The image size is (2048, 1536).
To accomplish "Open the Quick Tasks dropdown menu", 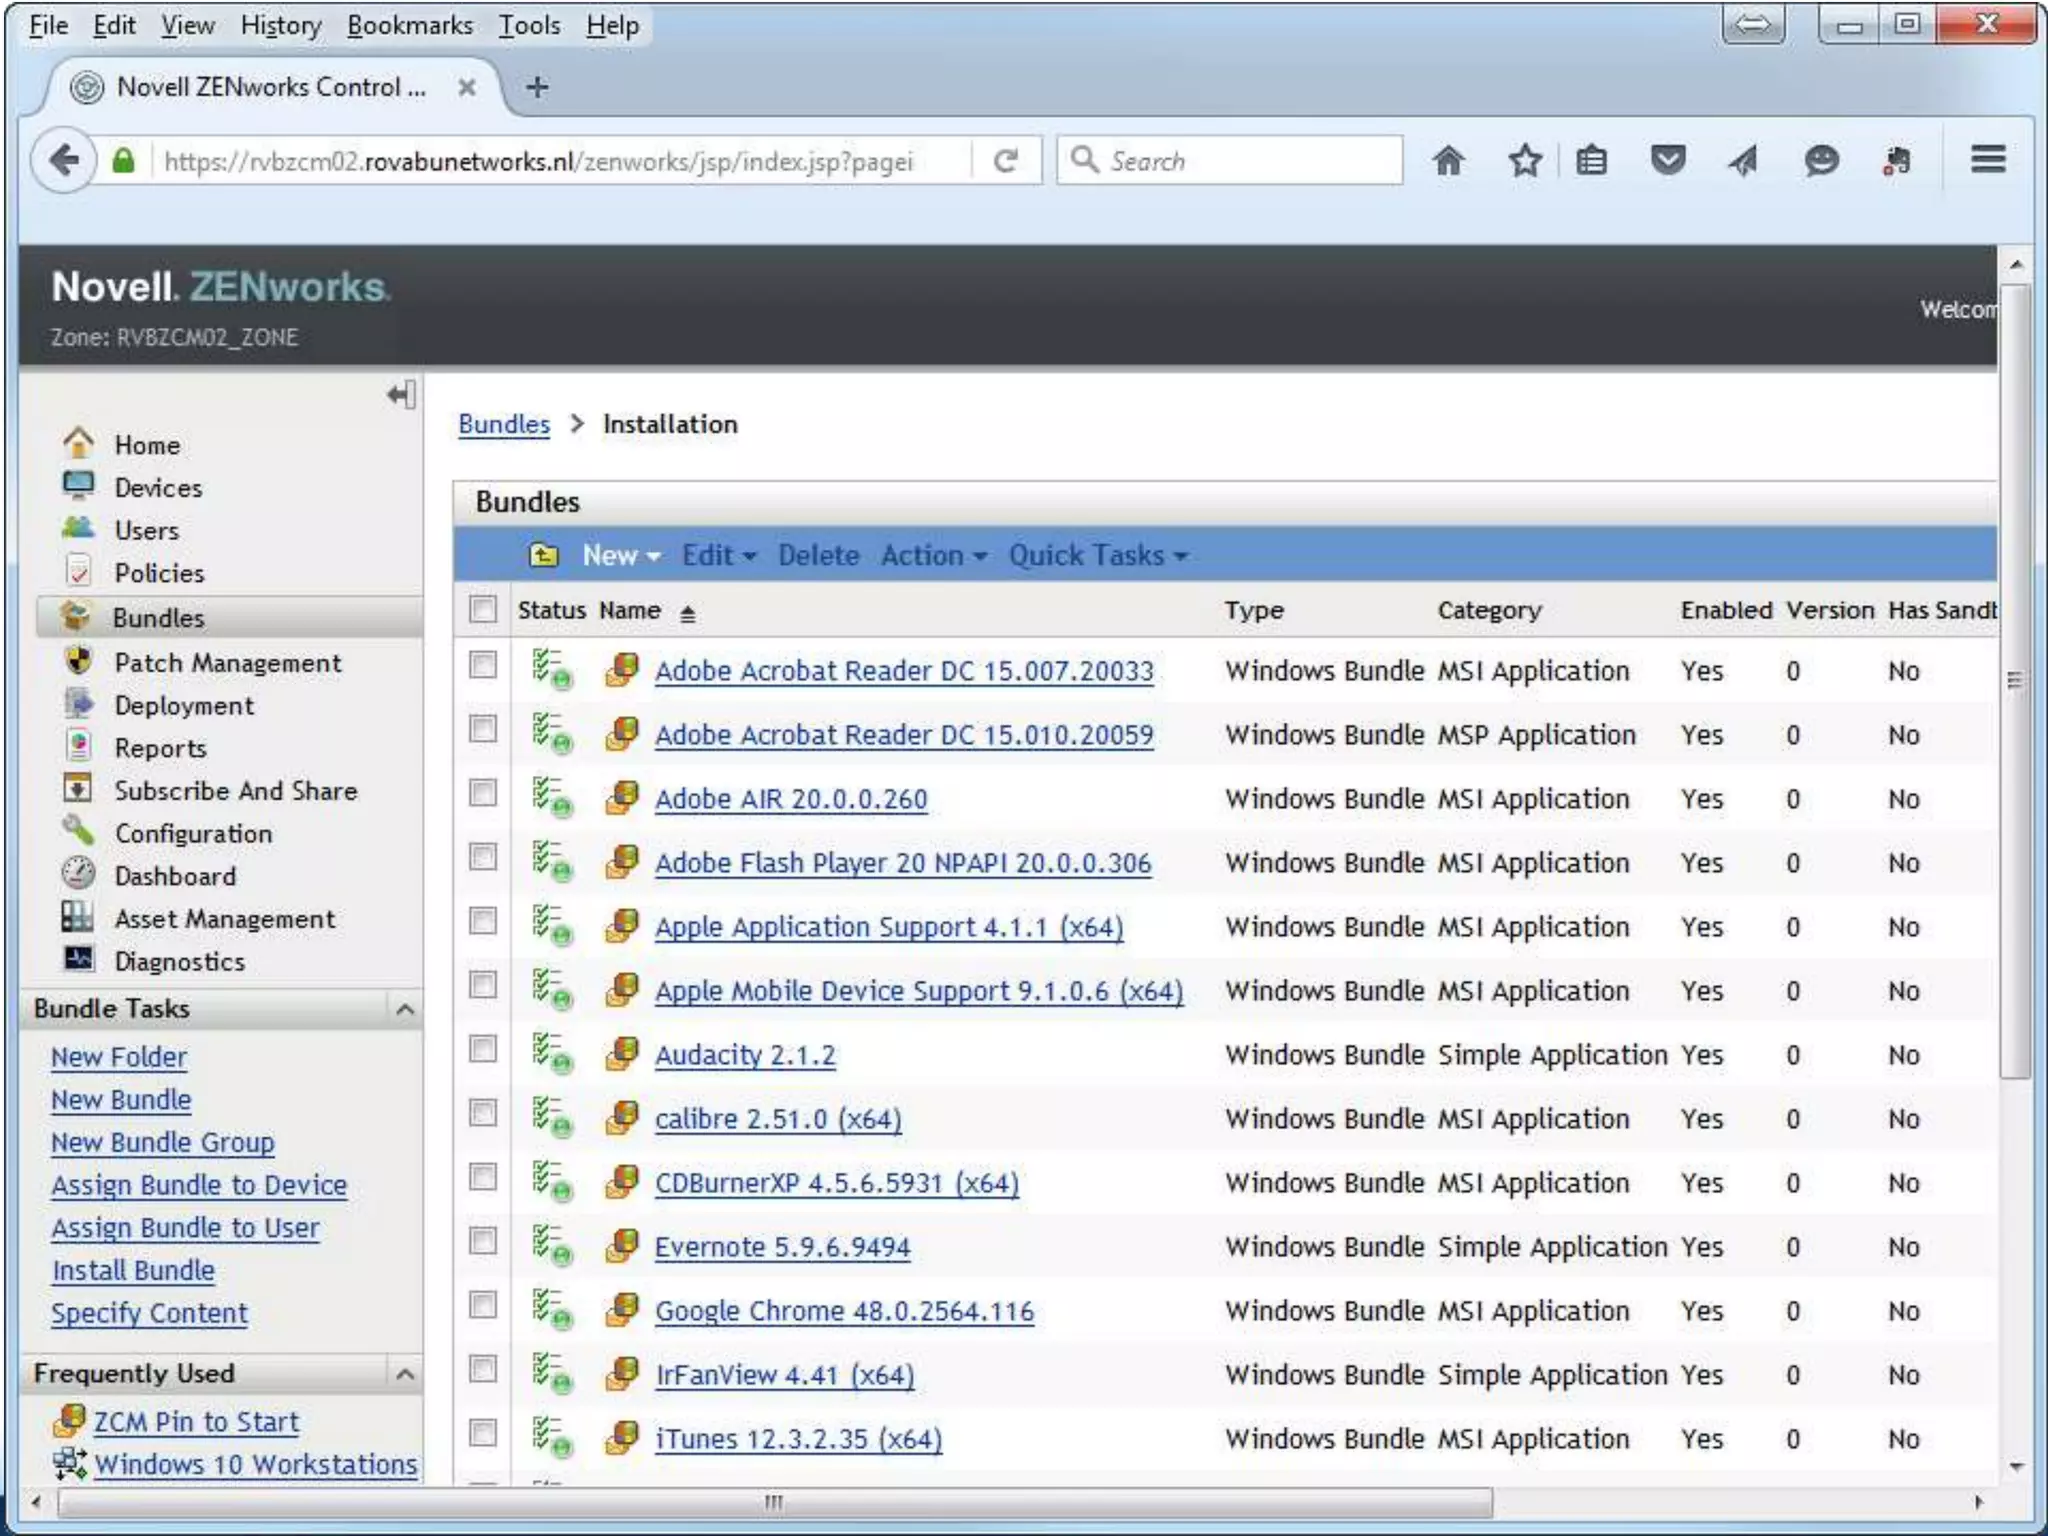I will coord(1097,555).
